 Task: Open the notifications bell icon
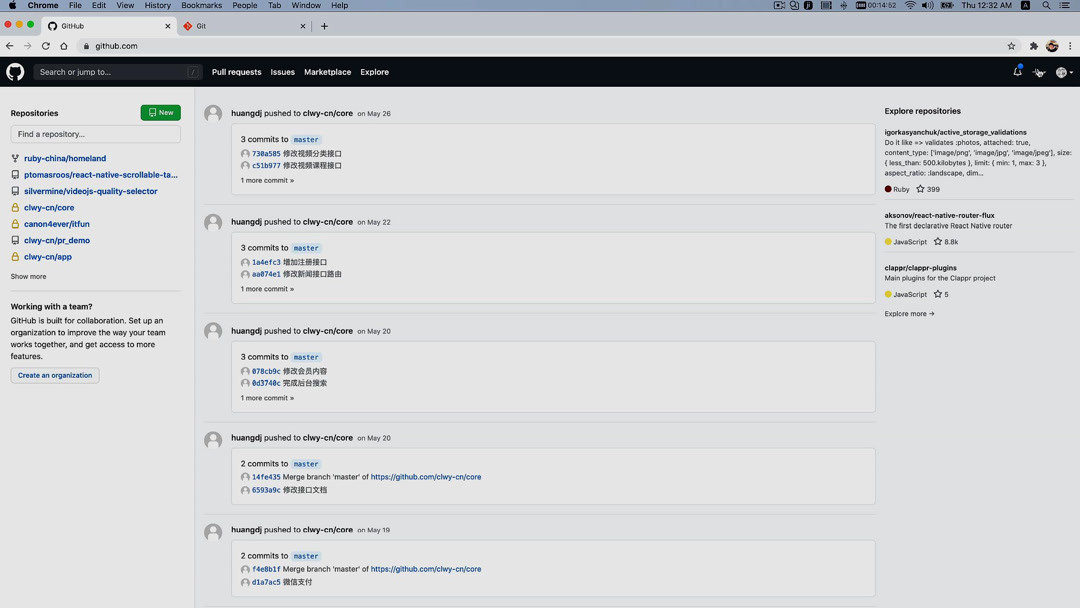(1017, 72)
